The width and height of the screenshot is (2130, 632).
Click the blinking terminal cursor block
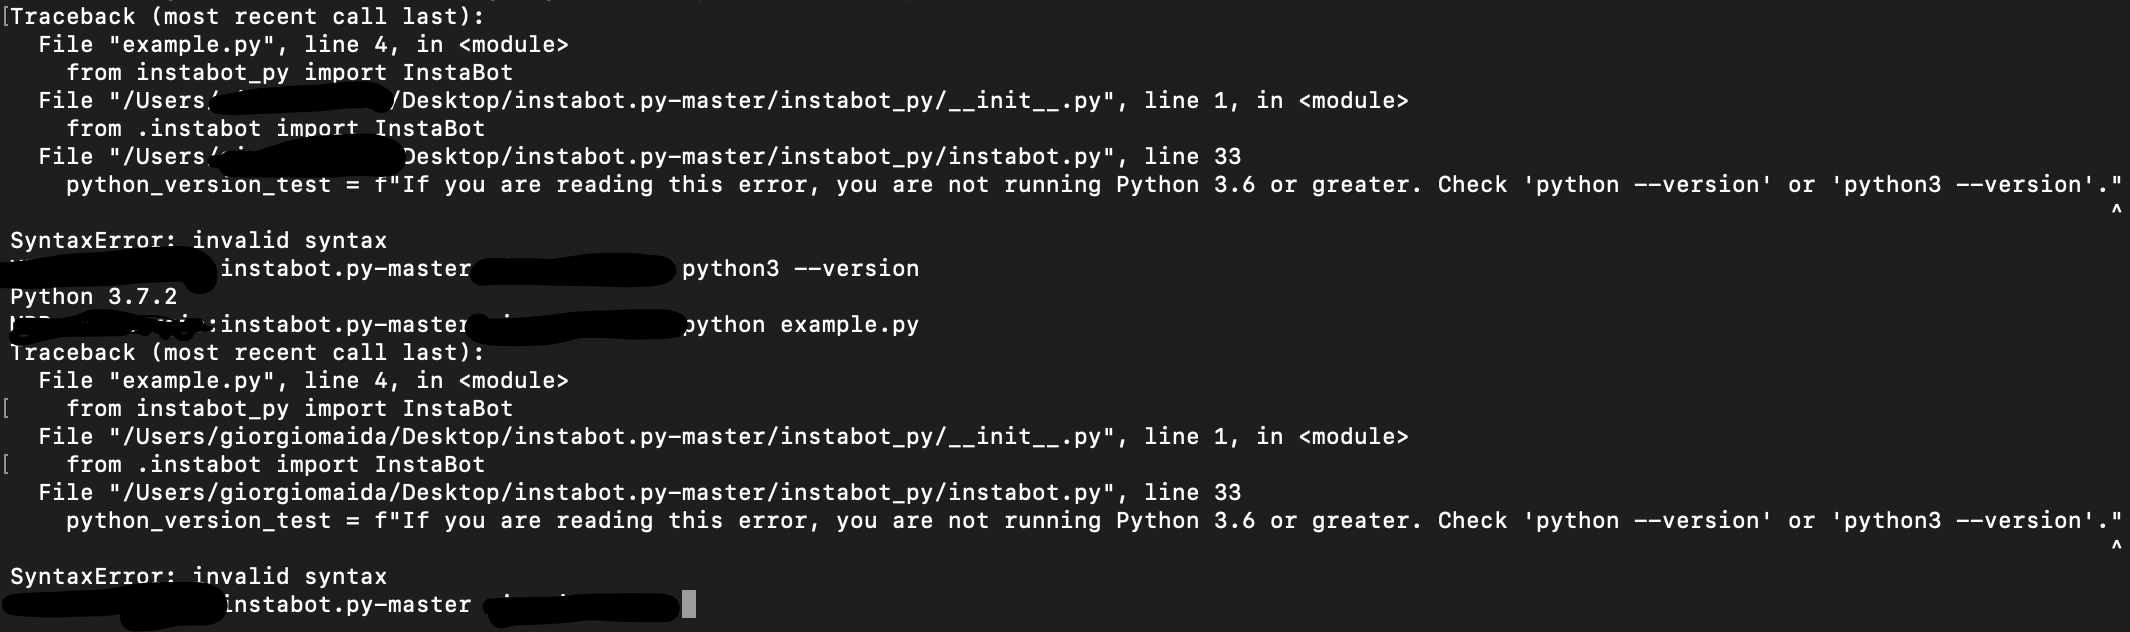(689, 604)
